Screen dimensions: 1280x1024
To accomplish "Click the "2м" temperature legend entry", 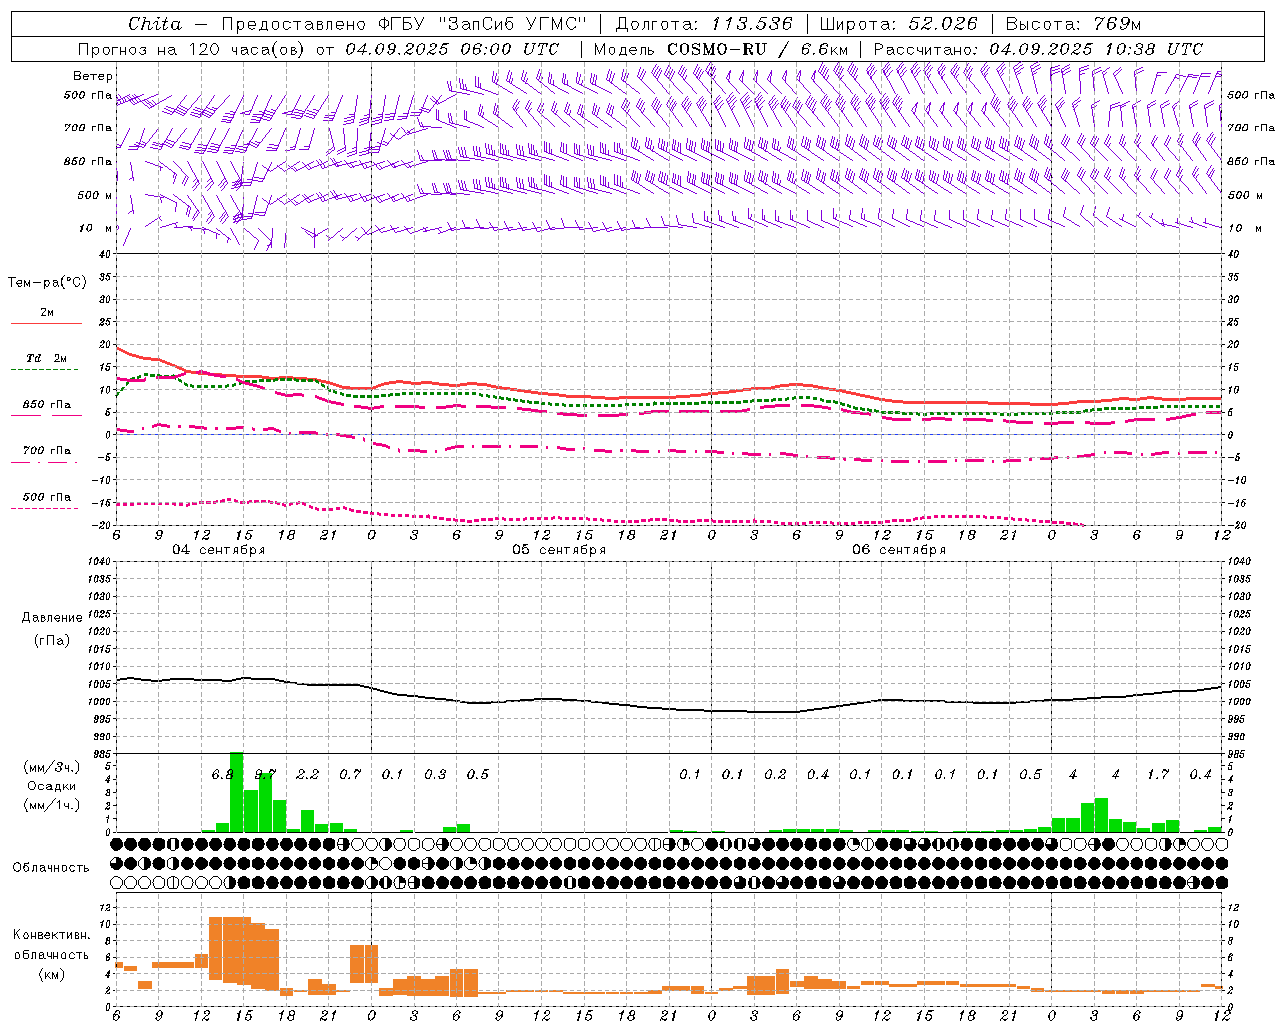I will coord(47,312).
